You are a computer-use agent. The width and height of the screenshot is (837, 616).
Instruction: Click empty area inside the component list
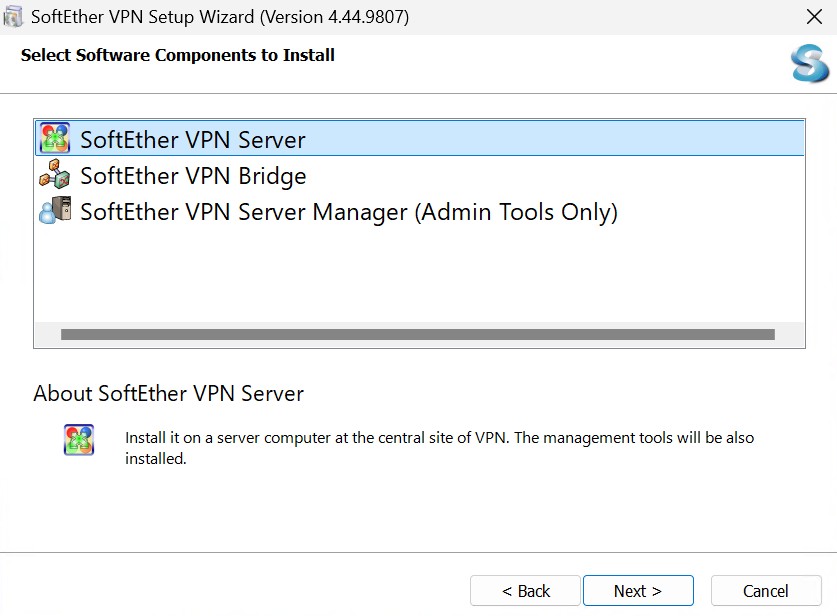click(x=419, y=275)
